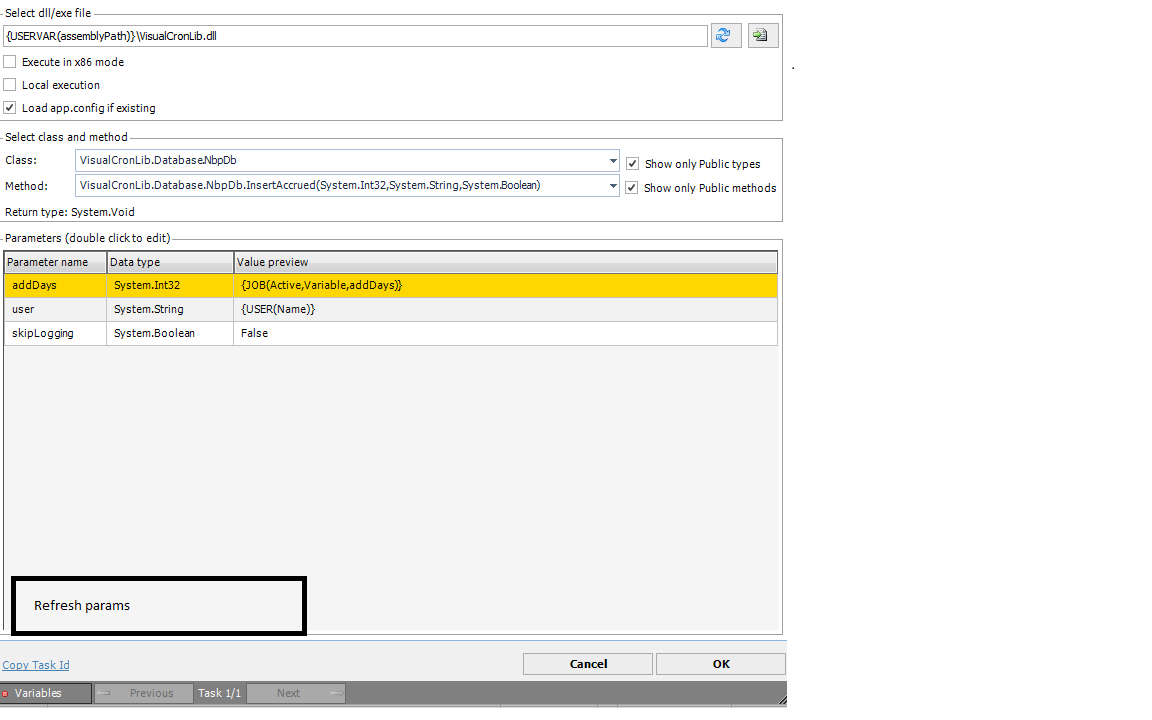This screenshot has height=720, width=1152.
Task: Click the Value preview column header
Action: 505,262
